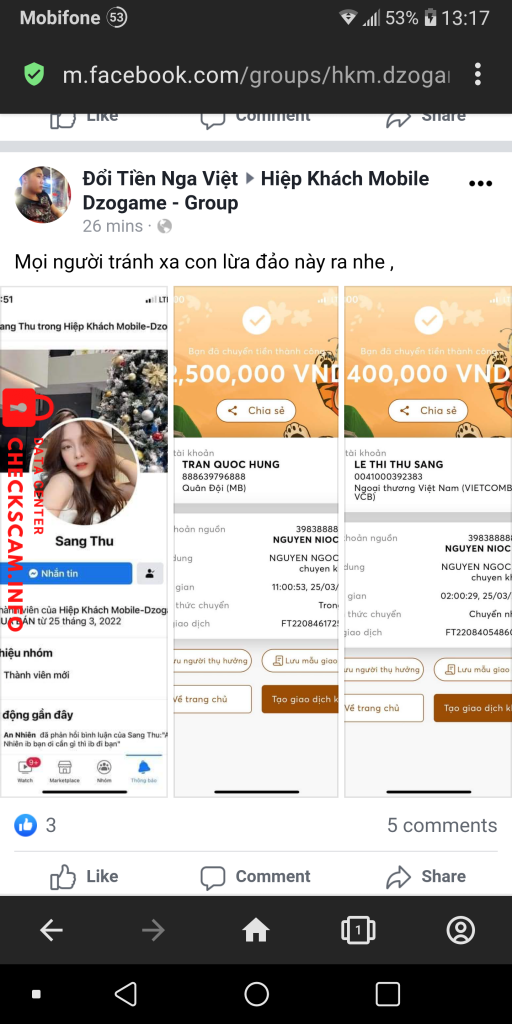Tap the Android home circle button
The height and width of the screenshot is (1024, 512).
[x=256, y=994]
